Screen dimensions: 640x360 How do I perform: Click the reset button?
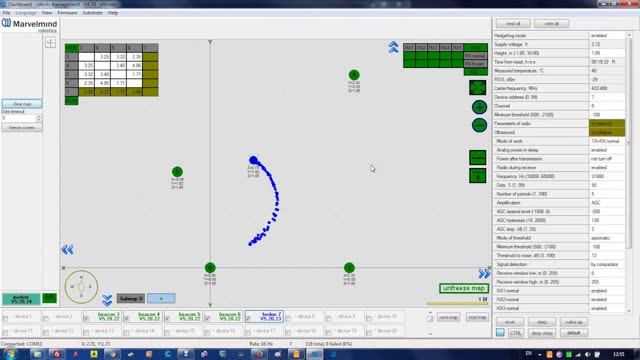[509, 322]
